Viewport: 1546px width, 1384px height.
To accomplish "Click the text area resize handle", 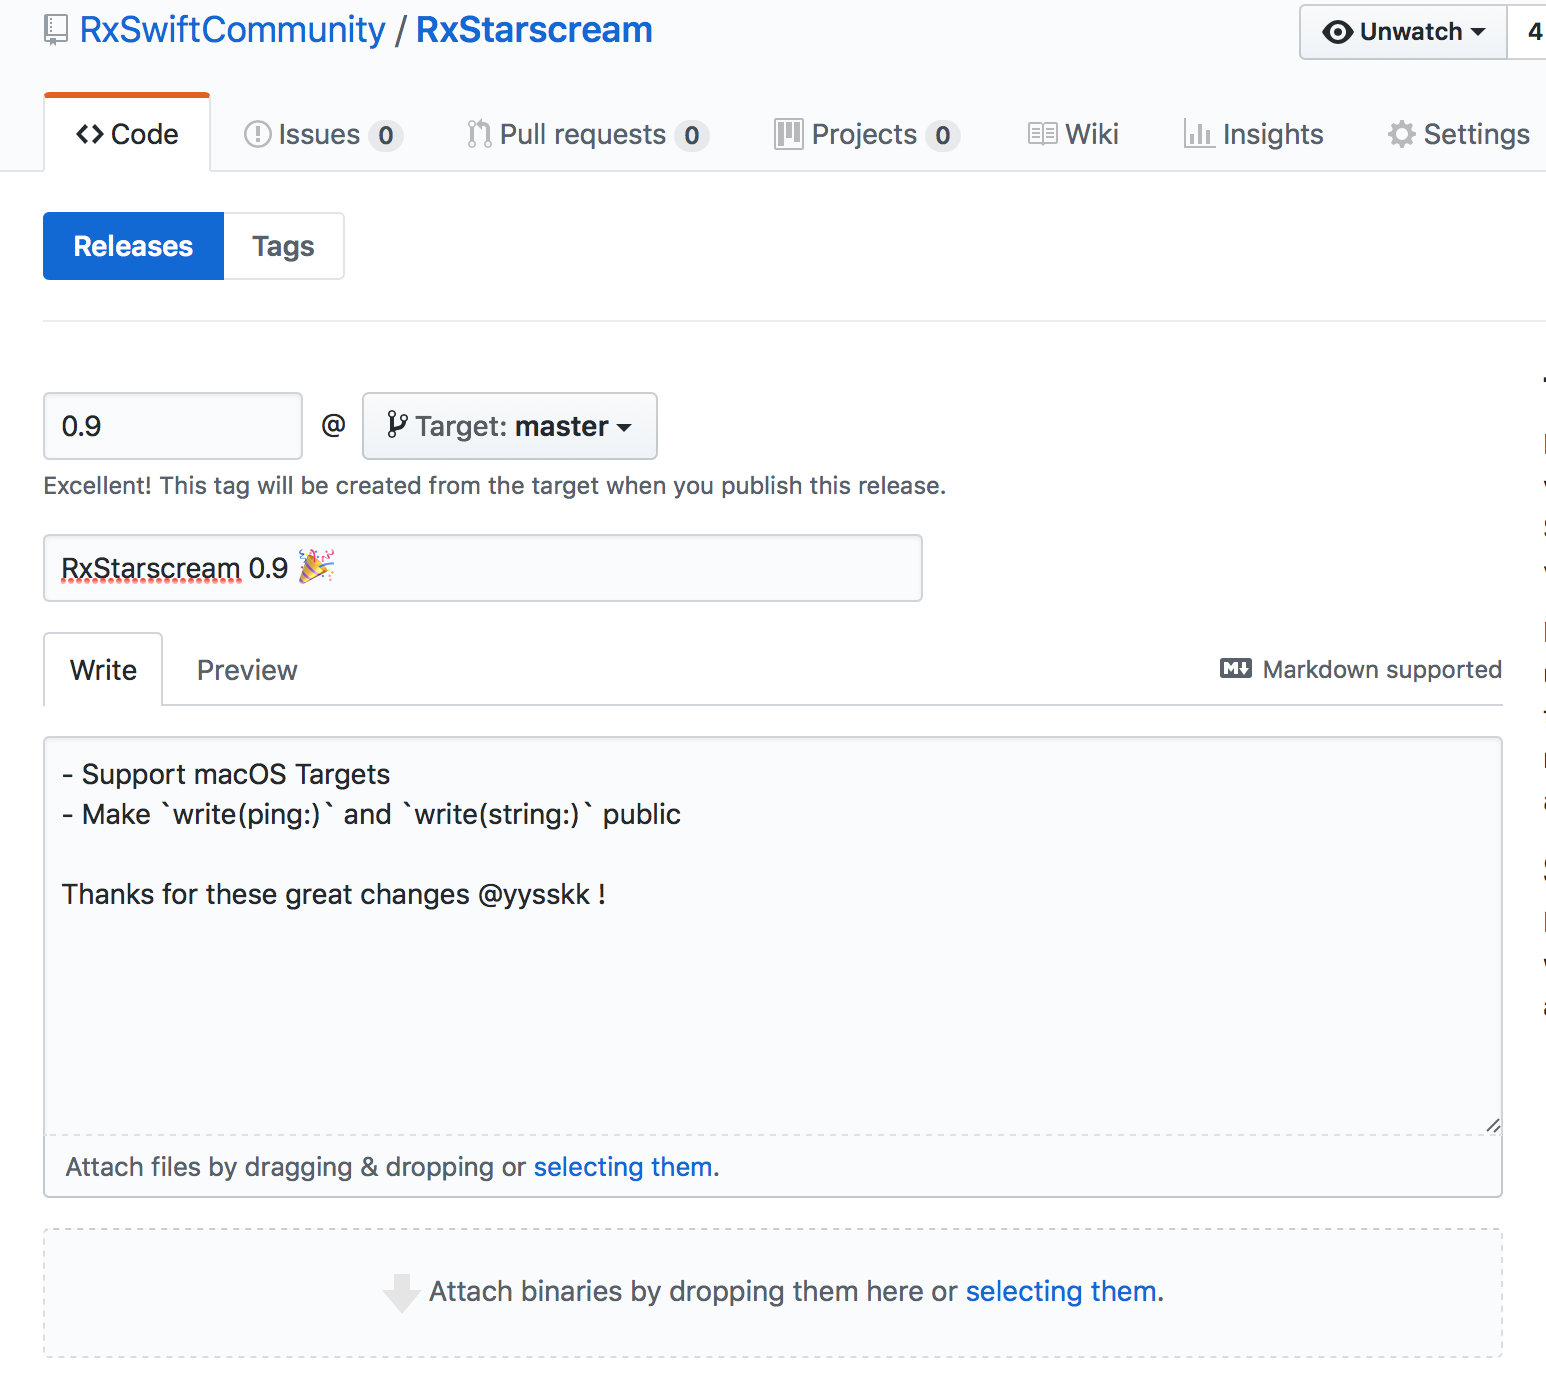I will (1492, 1125).
